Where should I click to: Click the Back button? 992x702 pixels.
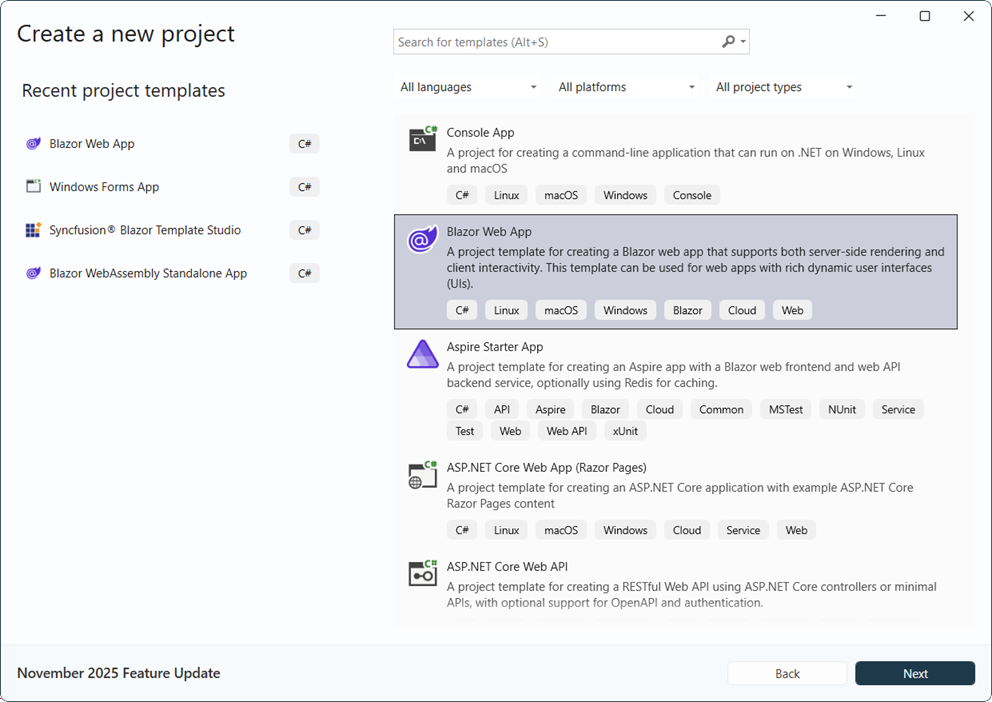[787, 673]
